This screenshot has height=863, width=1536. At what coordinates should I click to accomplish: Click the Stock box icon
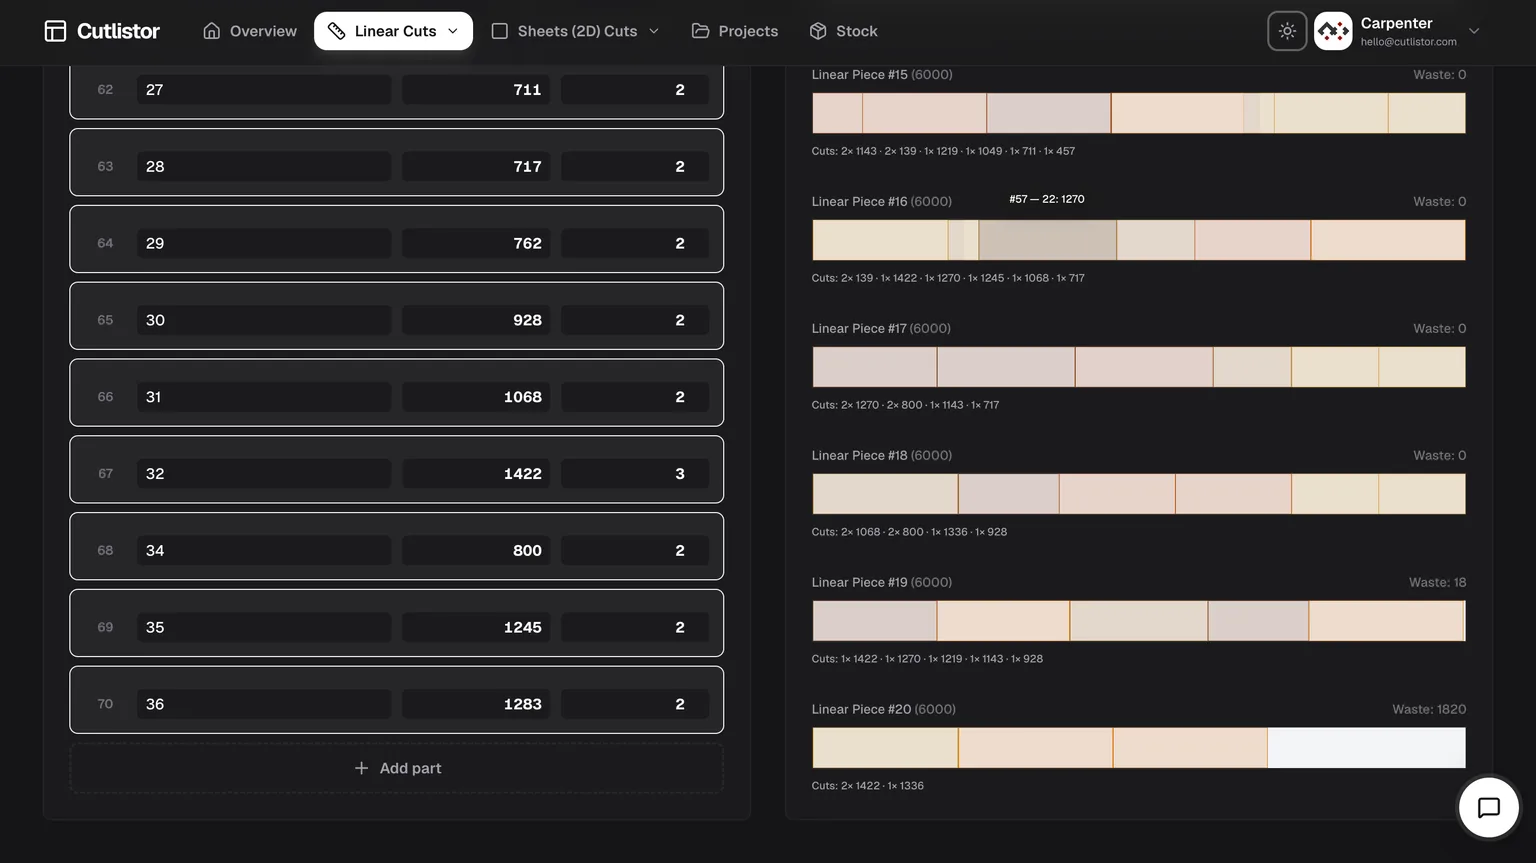pos(818,31)
